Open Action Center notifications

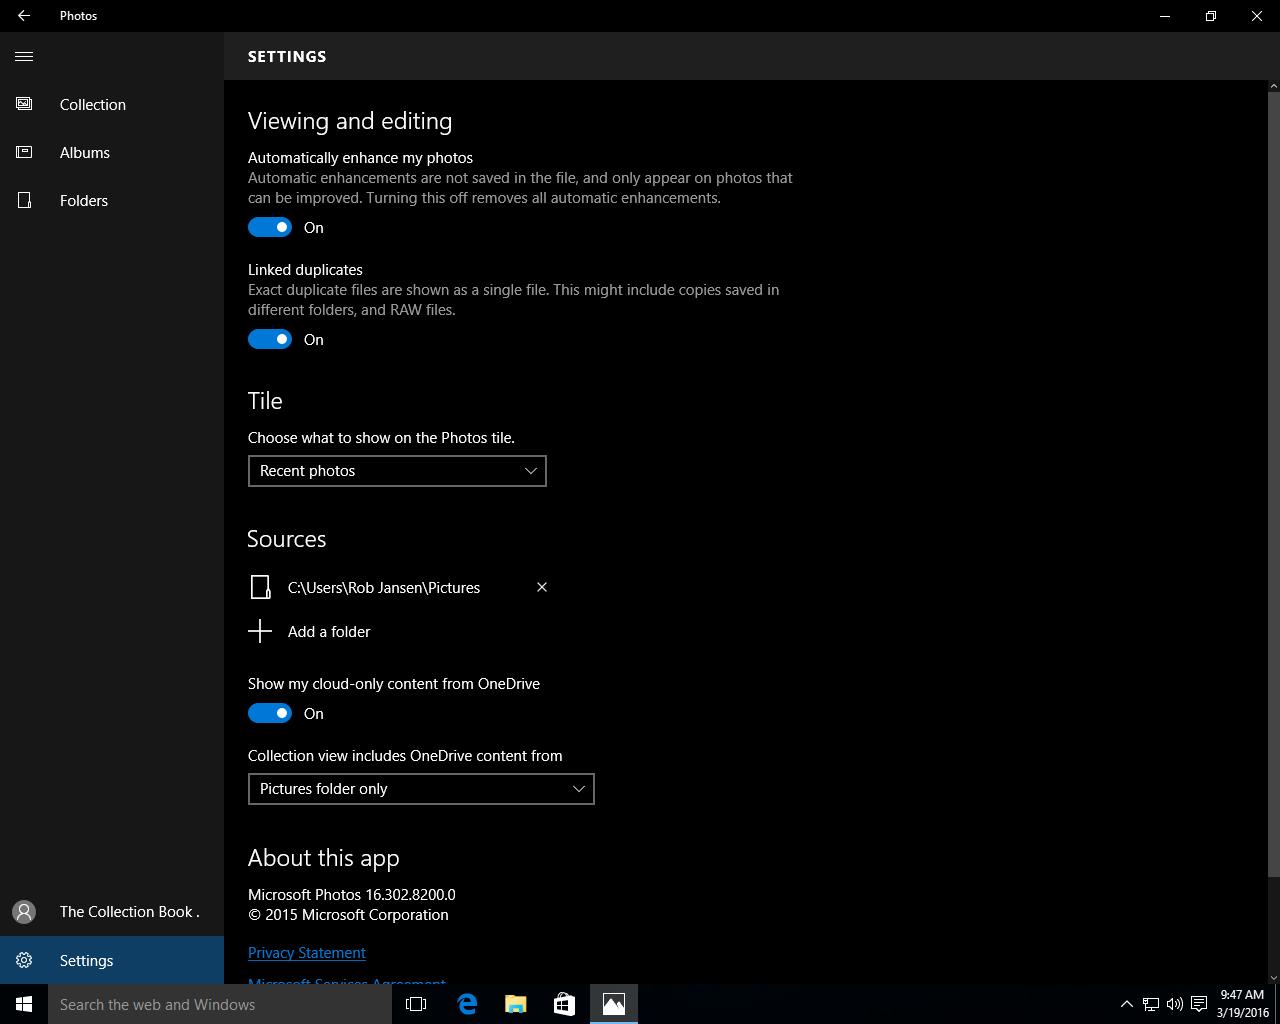[1198, 1004]
